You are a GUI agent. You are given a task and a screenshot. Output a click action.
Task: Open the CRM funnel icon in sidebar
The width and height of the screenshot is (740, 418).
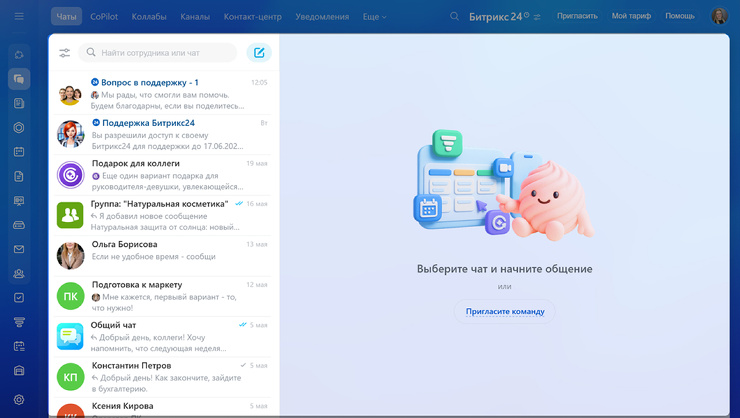[19, 322]
